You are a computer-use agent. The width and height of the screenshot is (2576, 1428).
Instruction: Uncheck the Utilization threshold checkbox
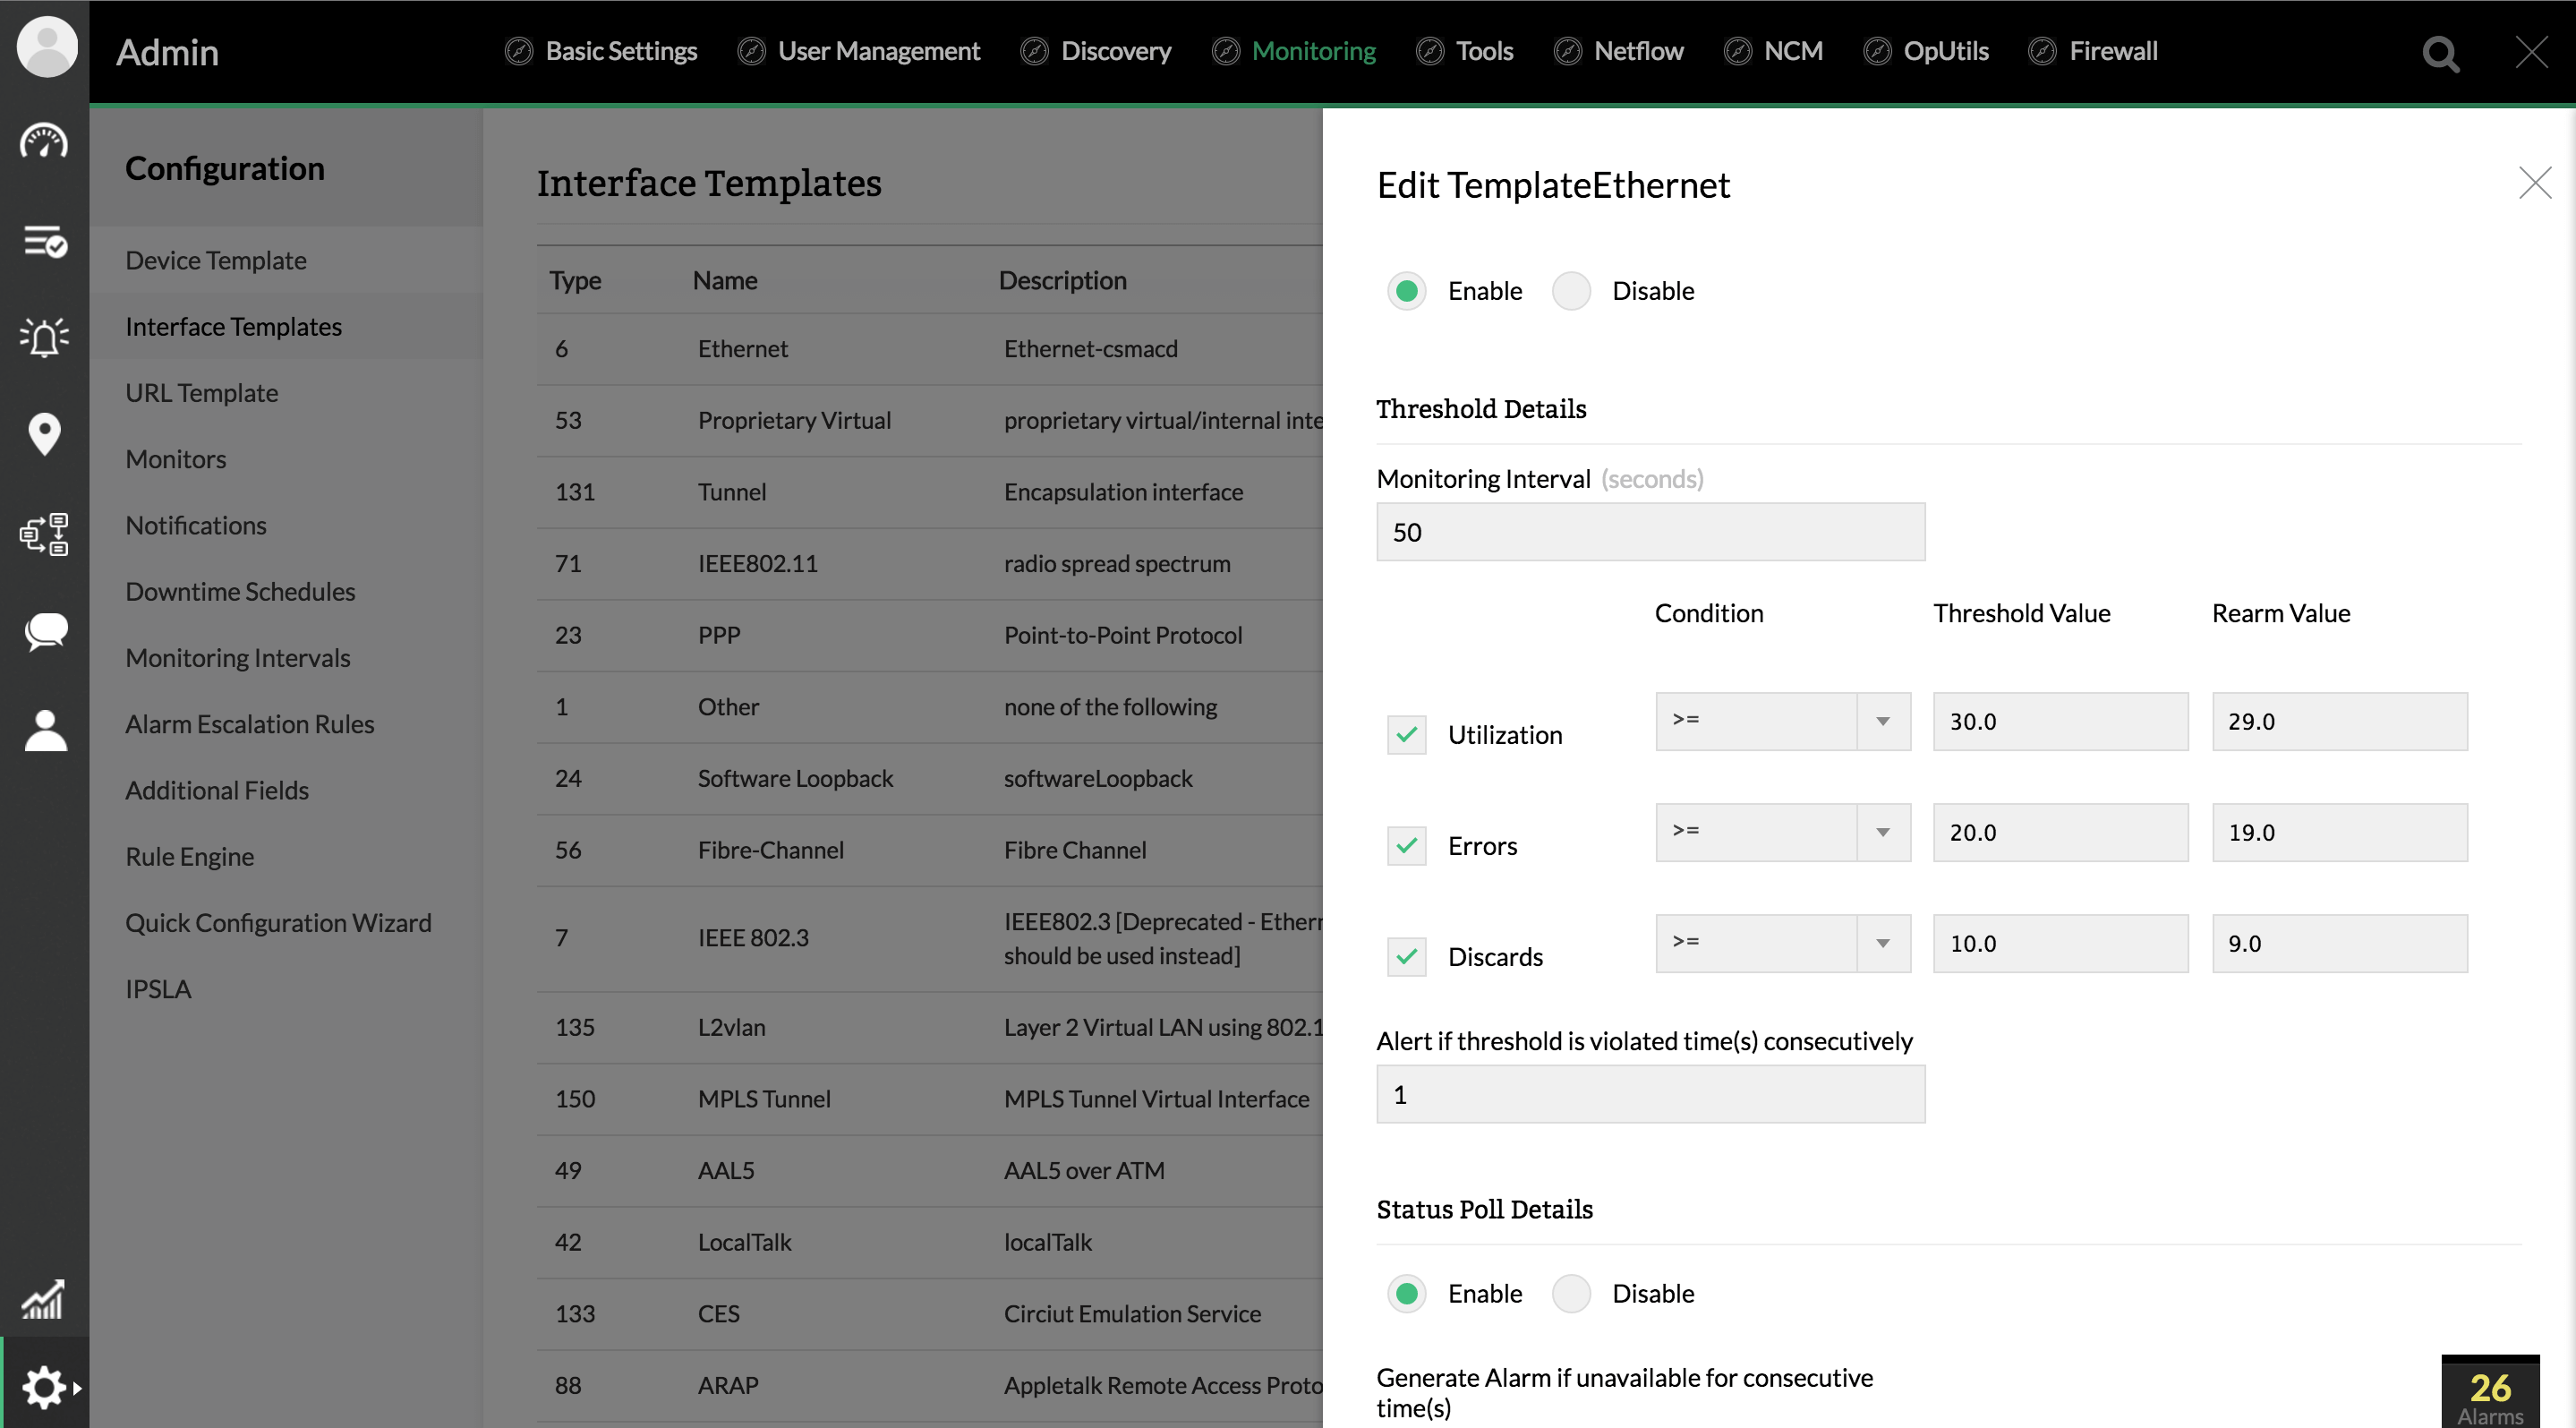tap(1406, 735)
